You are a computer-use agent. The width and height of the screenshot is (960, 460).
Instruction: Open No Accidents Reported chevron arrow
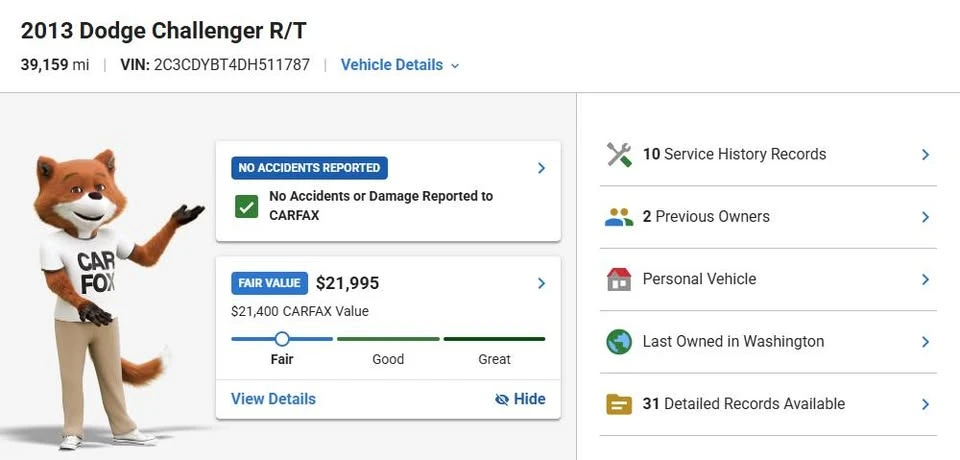pos(541,168)
